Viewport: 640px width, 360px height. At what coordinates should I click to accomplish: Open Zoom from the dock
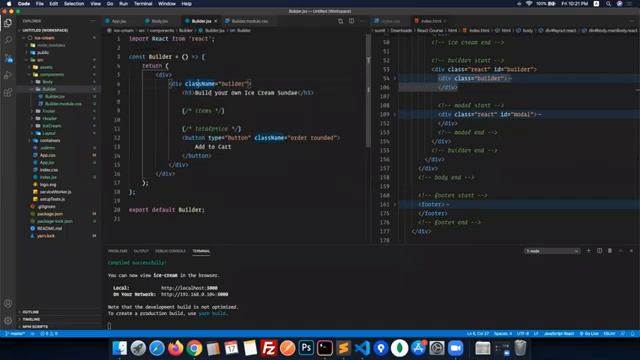(456, 348)
